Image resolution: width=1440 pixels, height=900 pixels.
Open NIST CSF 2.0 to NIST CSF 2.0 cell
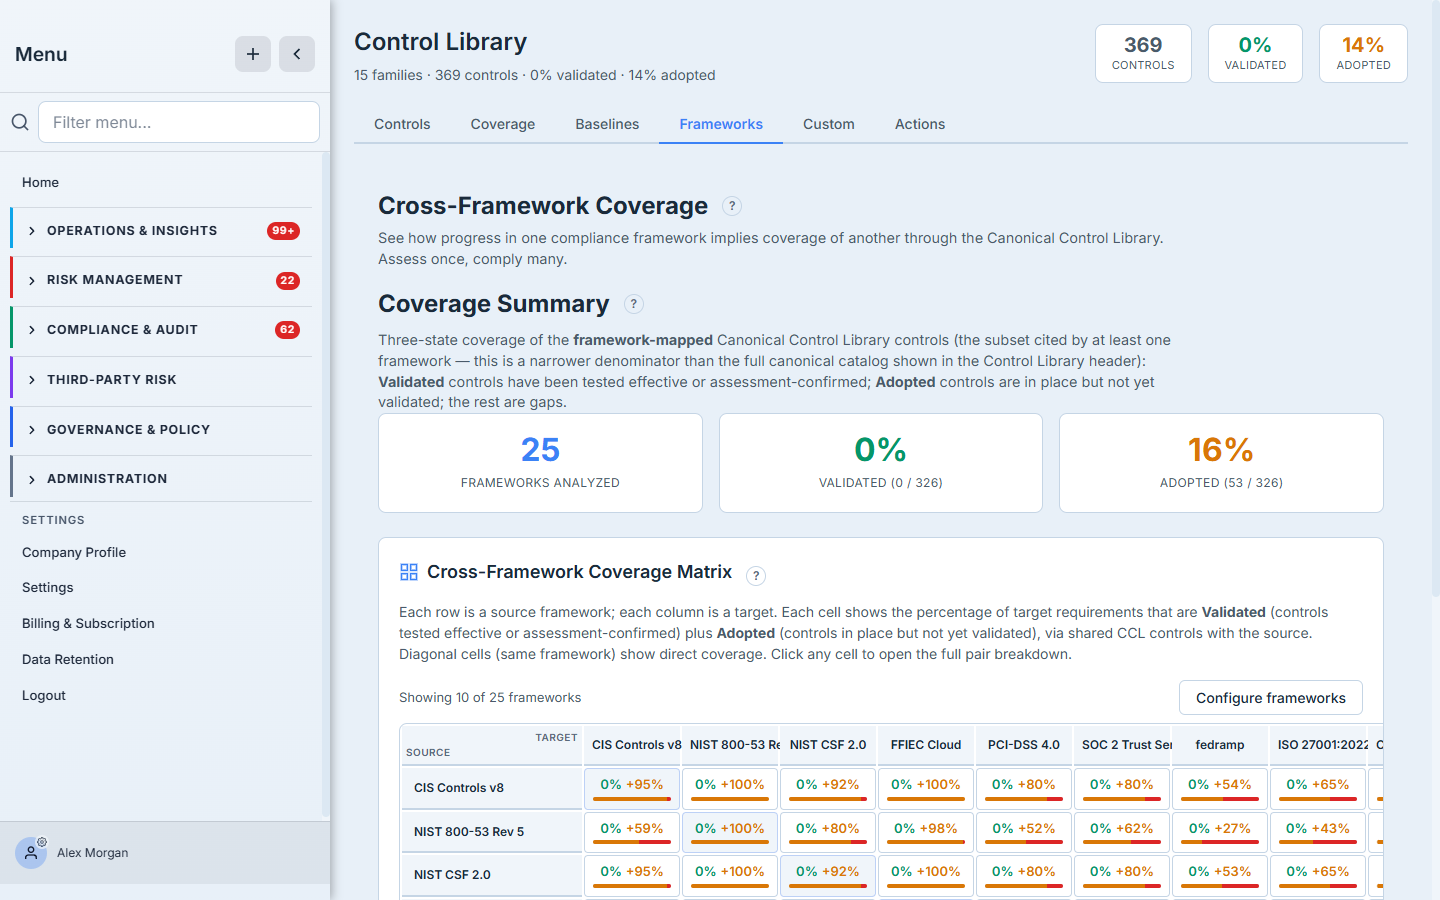828,875
